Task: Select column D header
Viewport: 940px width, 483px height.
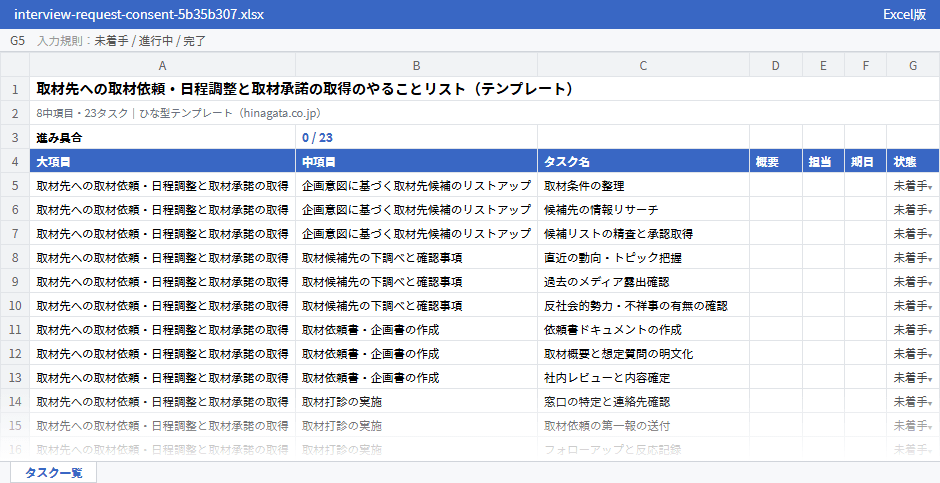Action: 776,65
